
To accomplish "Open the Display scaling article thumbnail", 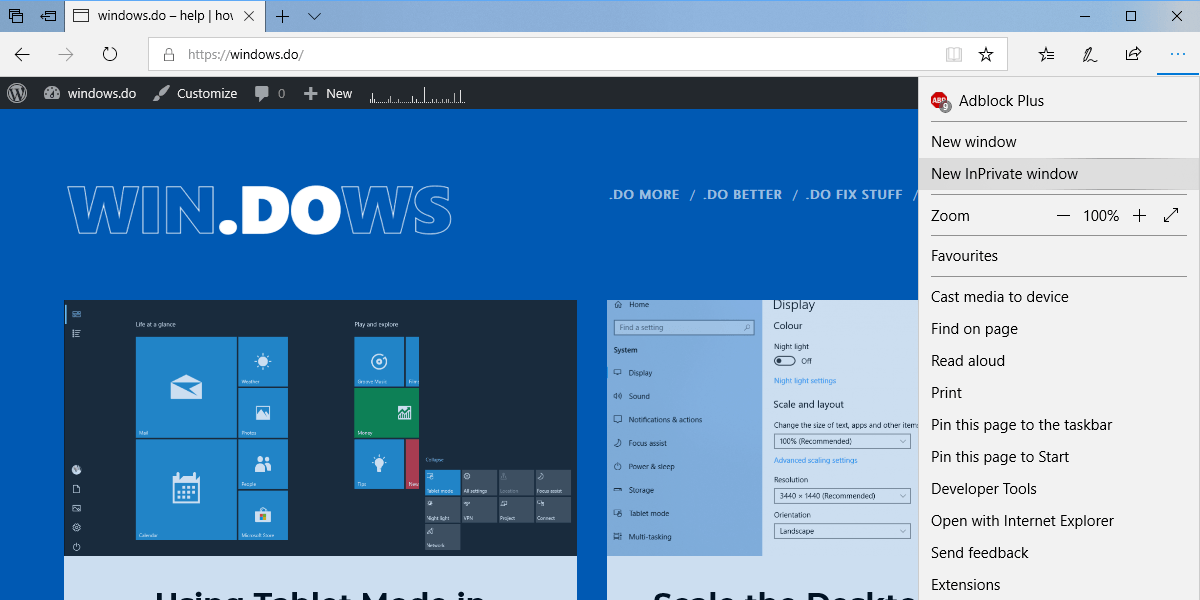I will click(x=763, y=428).
